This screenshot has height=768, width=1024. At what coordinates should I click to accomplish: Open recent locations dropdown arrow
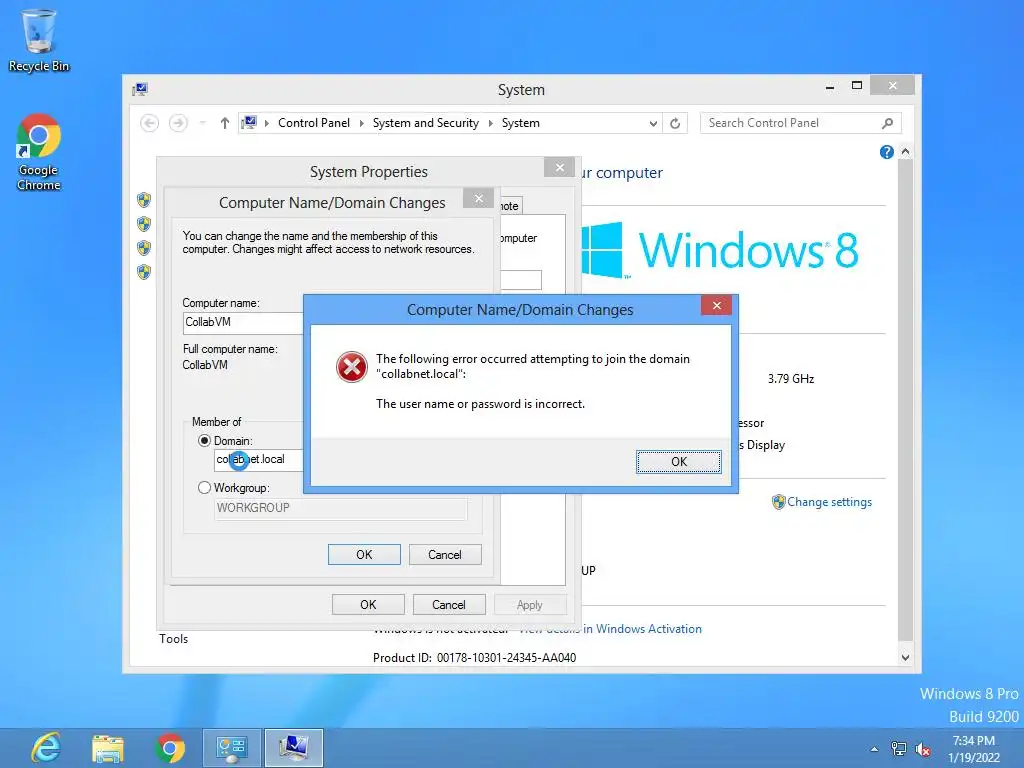coord(202,123)
